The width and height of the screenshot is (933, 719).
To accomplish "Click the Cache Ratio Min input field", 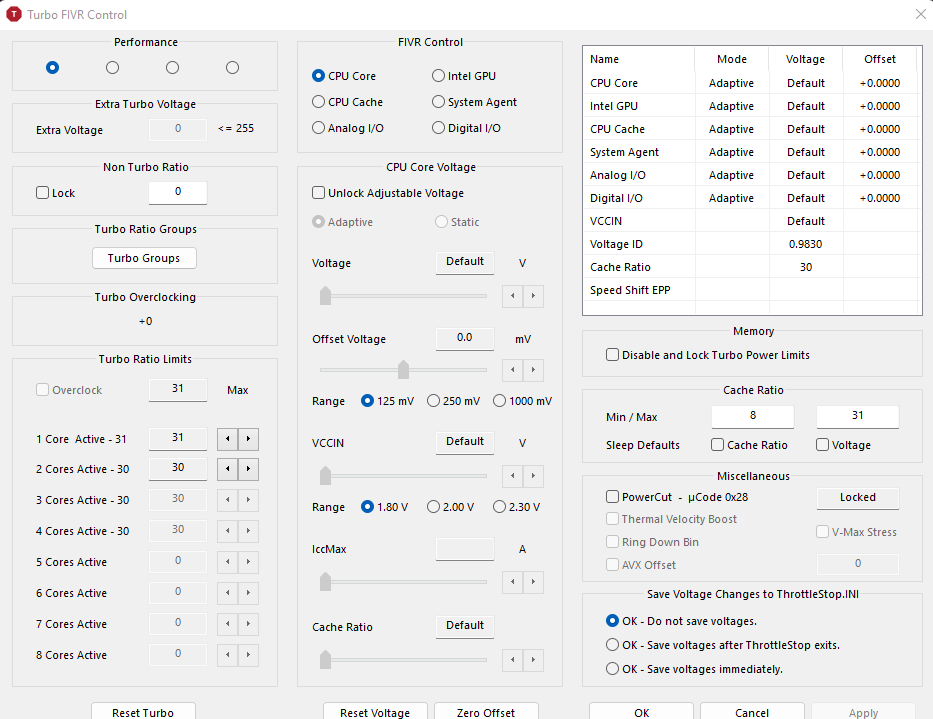I will click(x=752, y=416).
